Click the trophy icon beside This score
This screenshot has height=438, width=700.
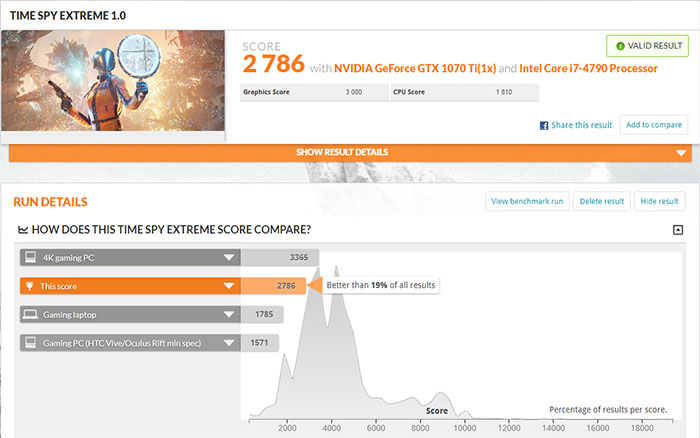point(31,286)
